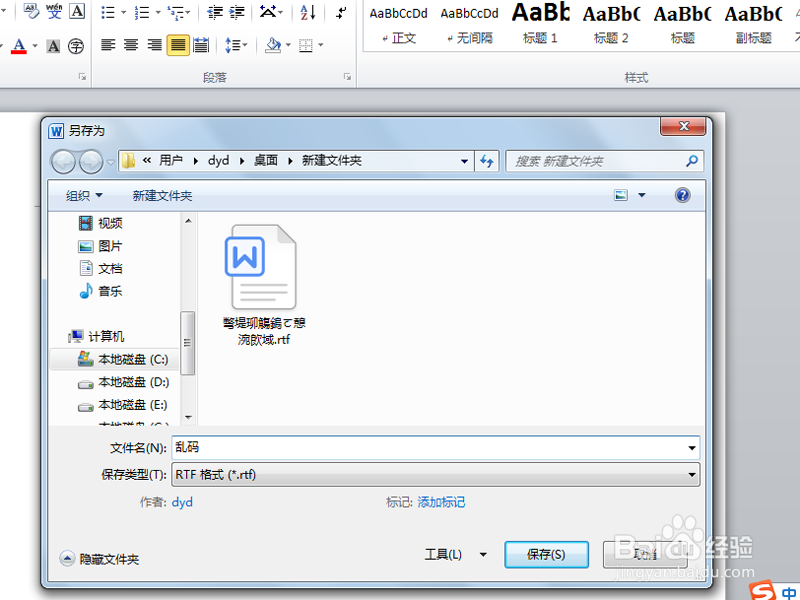Open font color dropdown arrow
Screen dimensions: 800x600
tap(35, 46)
